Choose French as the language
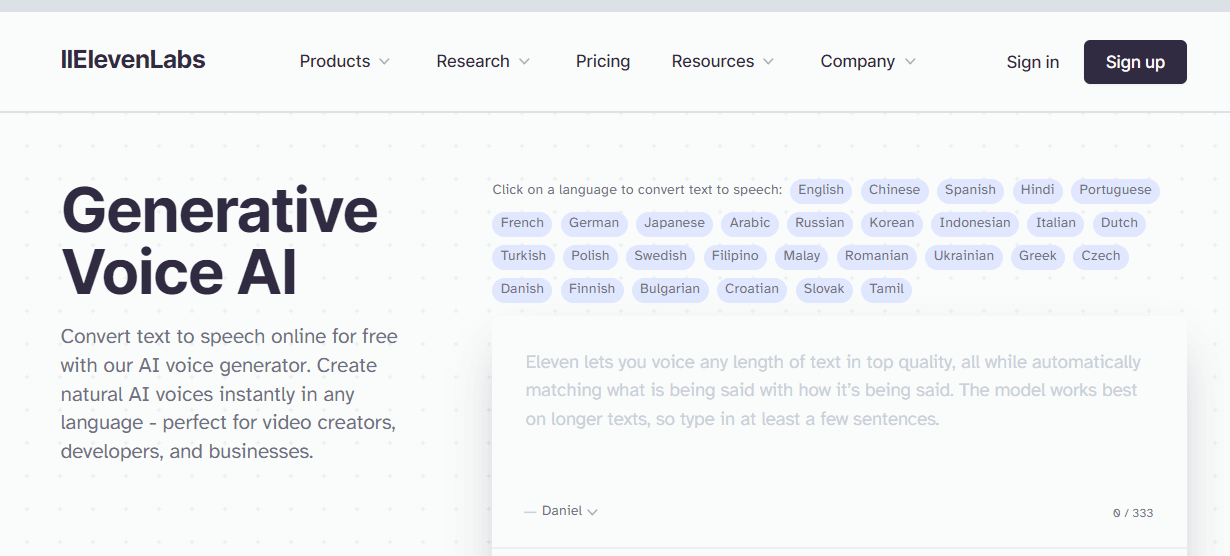The height and width of the screenshot is (556, 1230). point(522,223)
